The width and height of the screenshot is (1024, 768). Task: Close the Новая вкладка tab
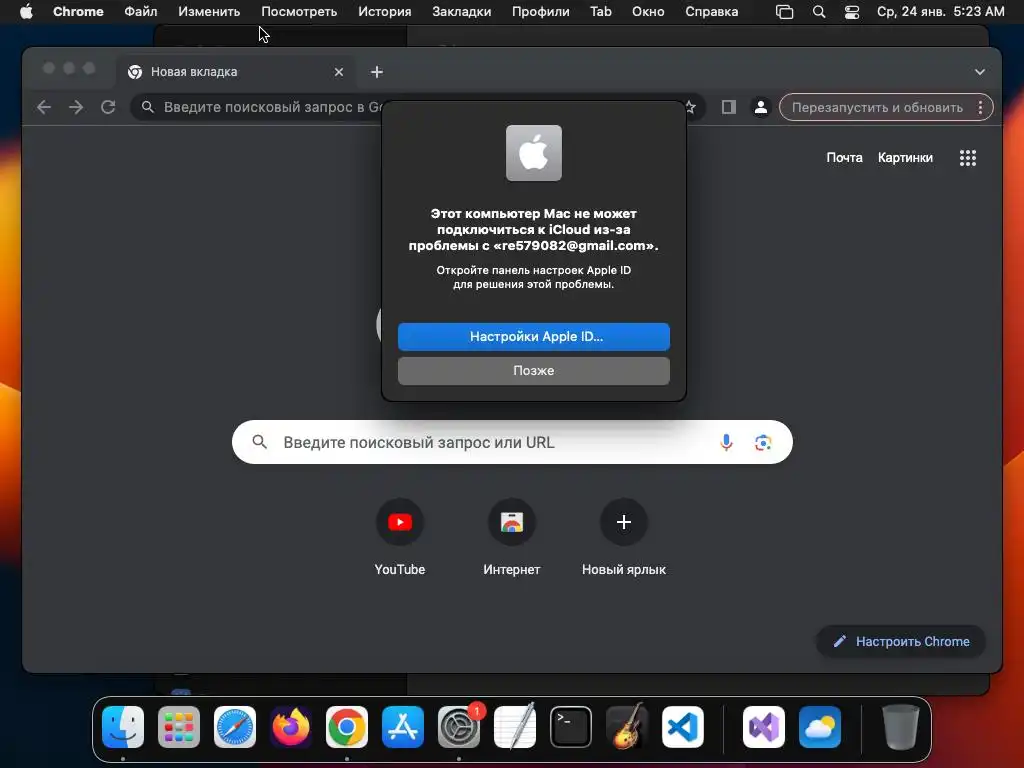point(339,72)
